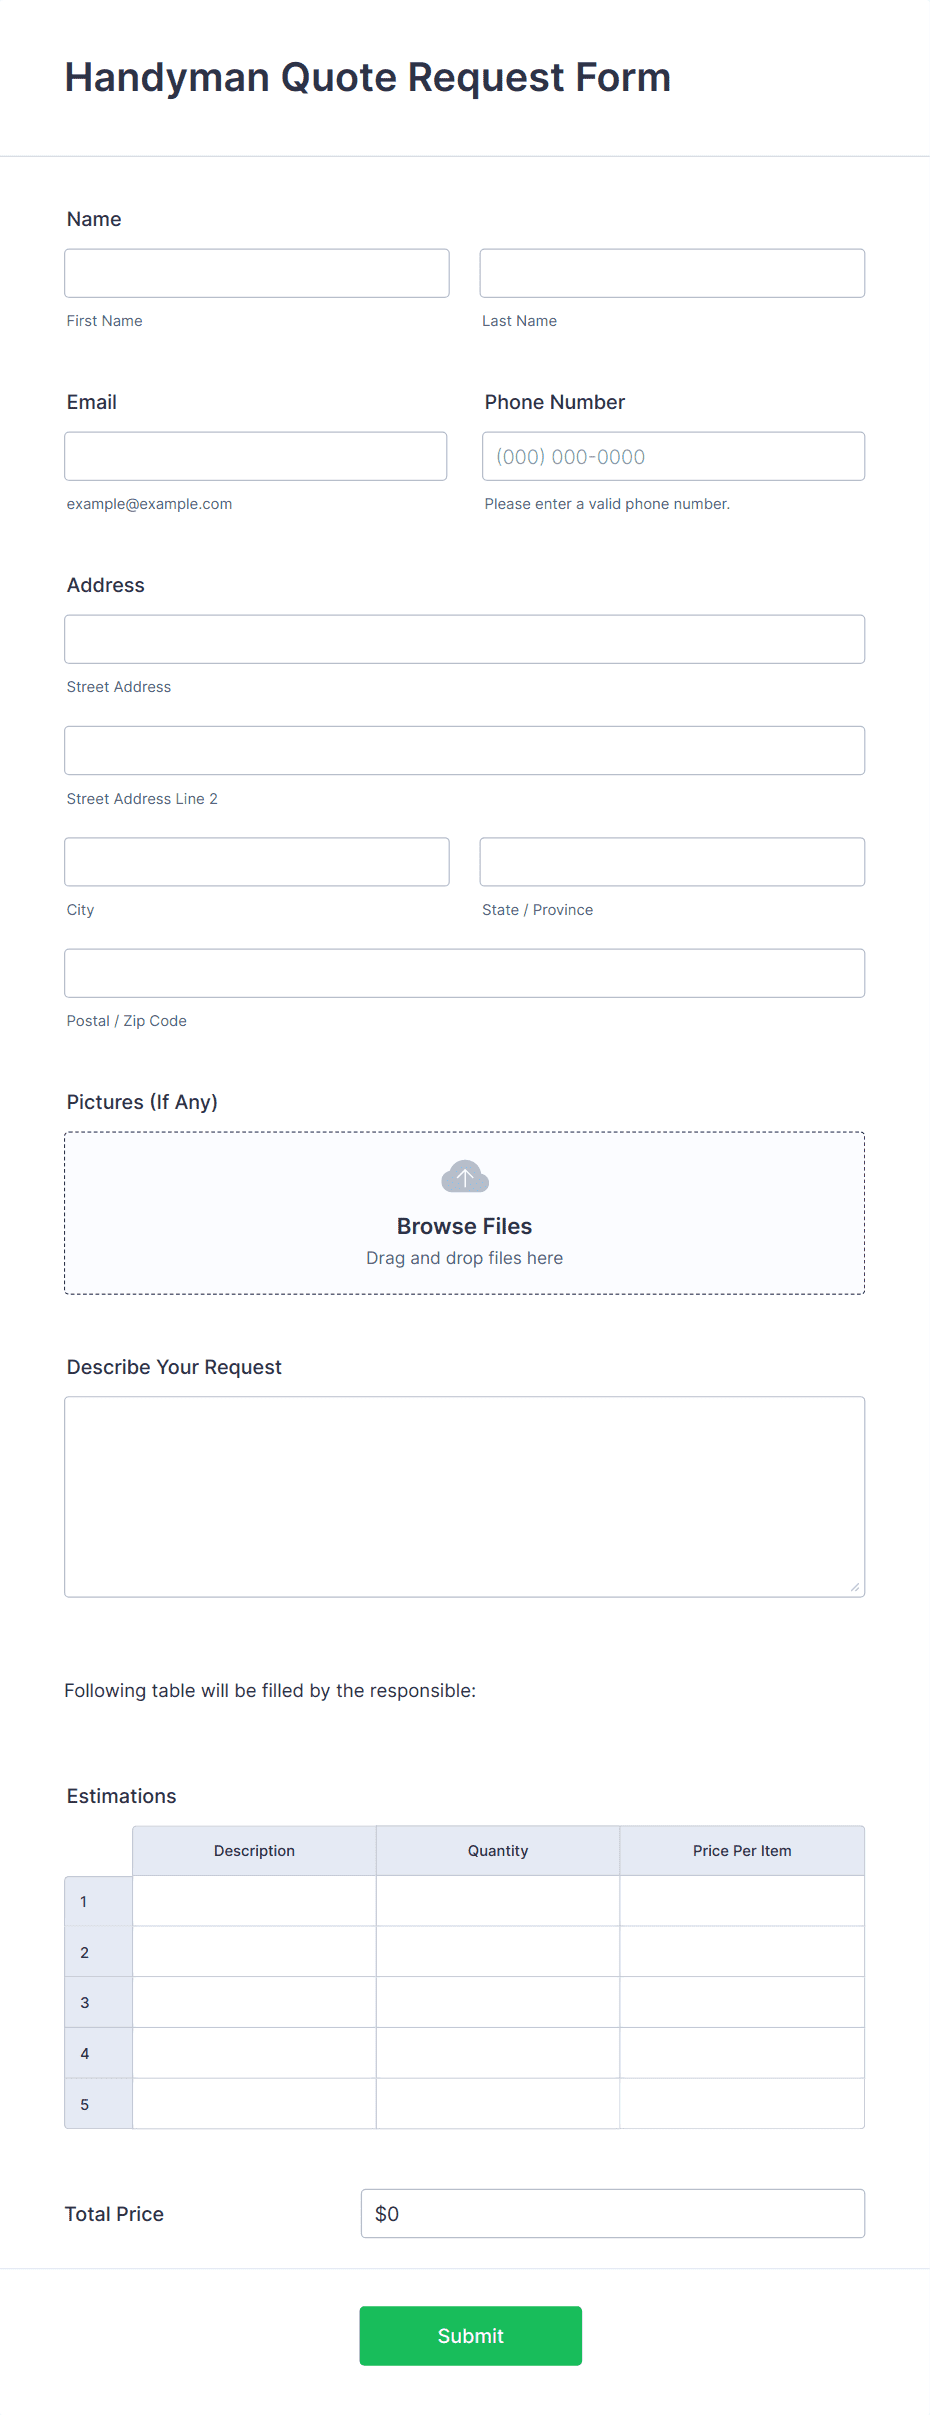Click the cloud upload icon

[x=465, y=1177]
